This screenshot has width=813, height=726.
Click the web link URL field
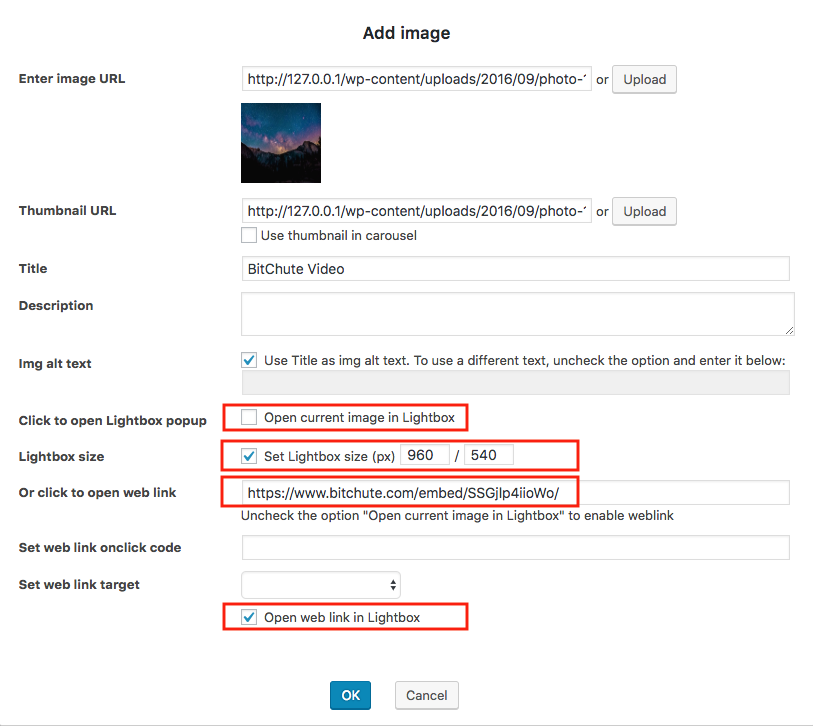(515, 493)
